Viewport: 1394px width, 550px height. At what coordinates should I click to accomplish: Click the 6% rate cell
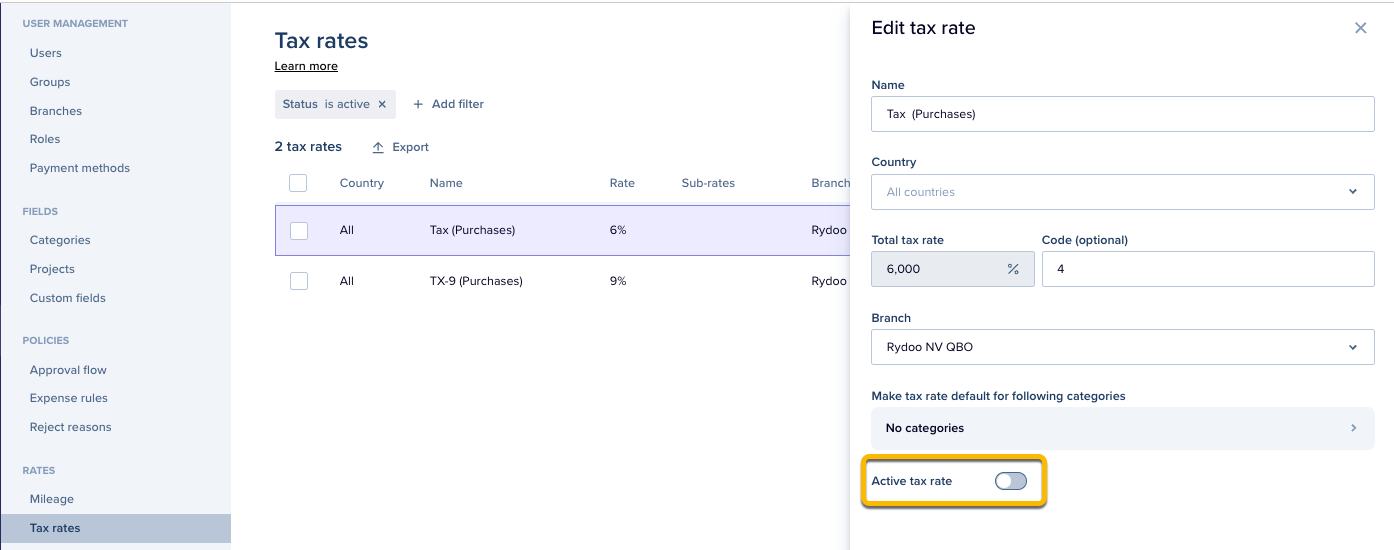[x=618, y=230]
